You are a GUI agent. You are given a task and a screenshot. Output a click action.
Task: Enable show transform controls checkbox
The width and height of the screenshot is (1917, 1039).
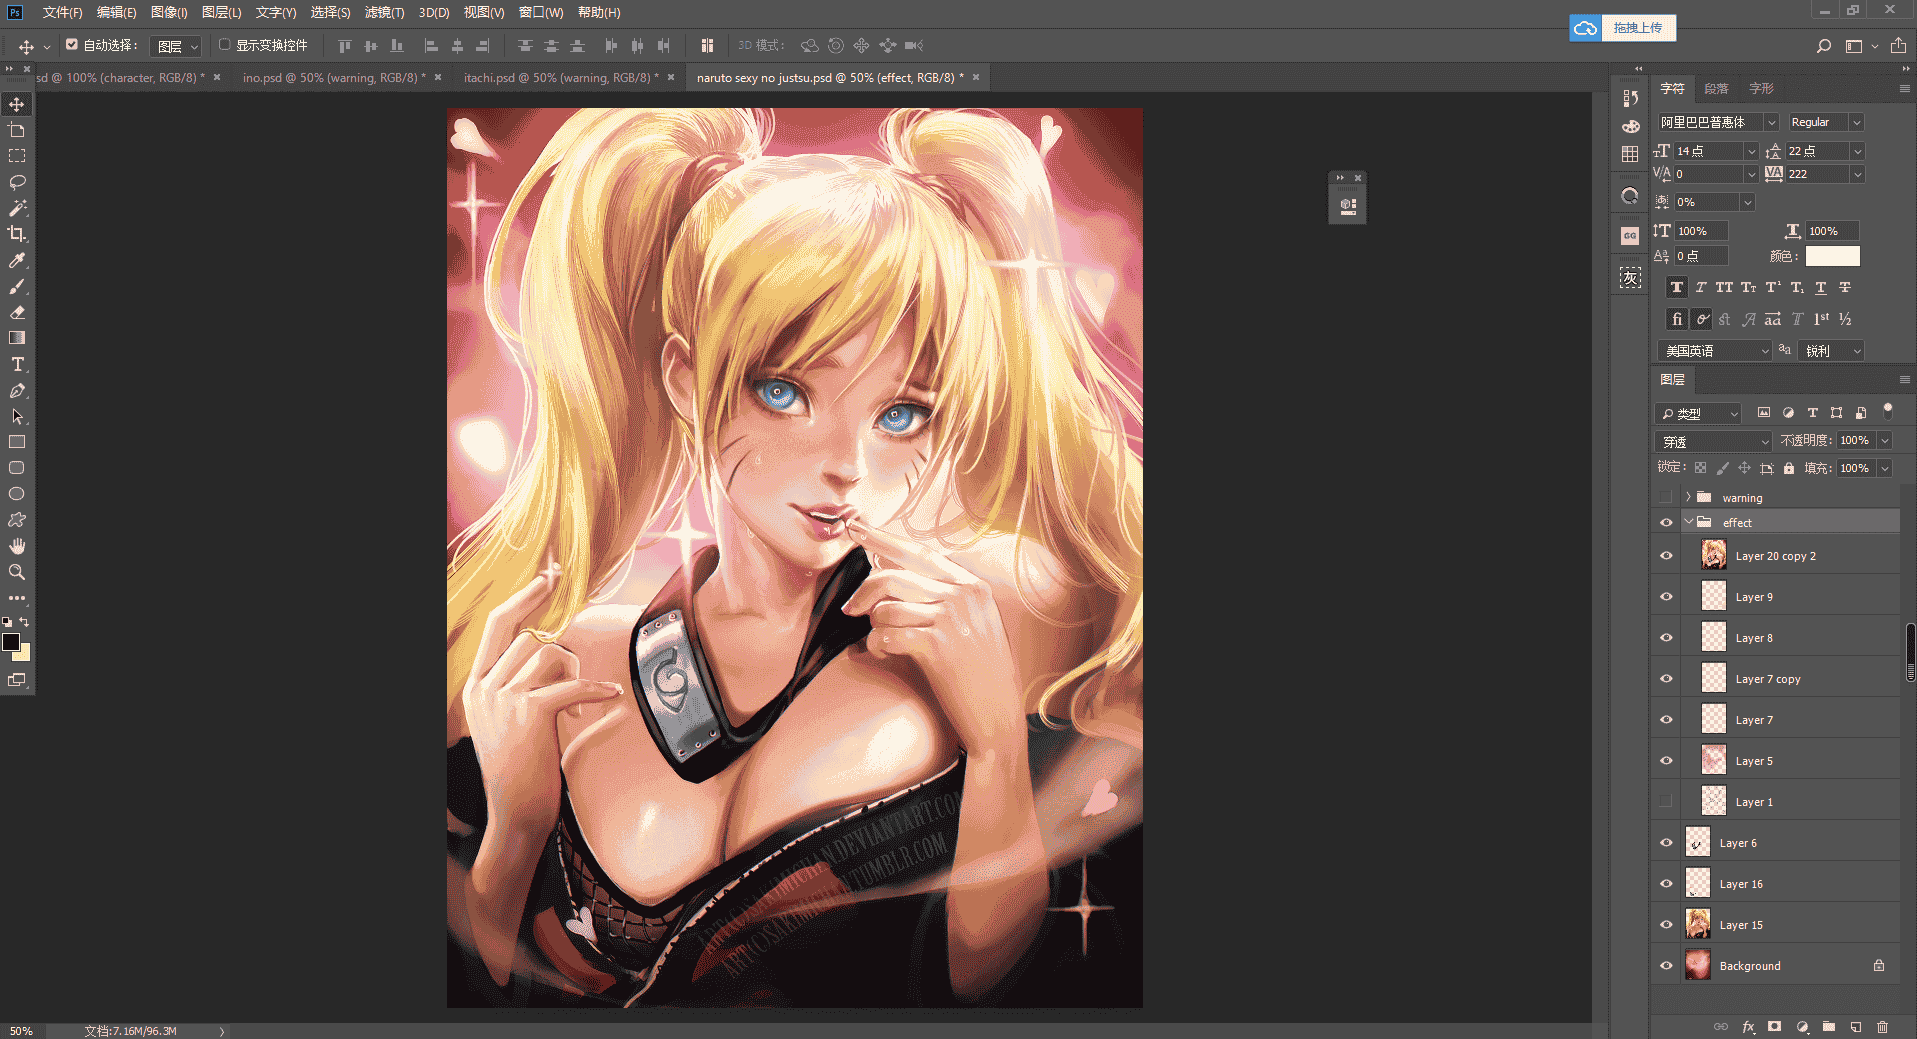tap(225, 44)
